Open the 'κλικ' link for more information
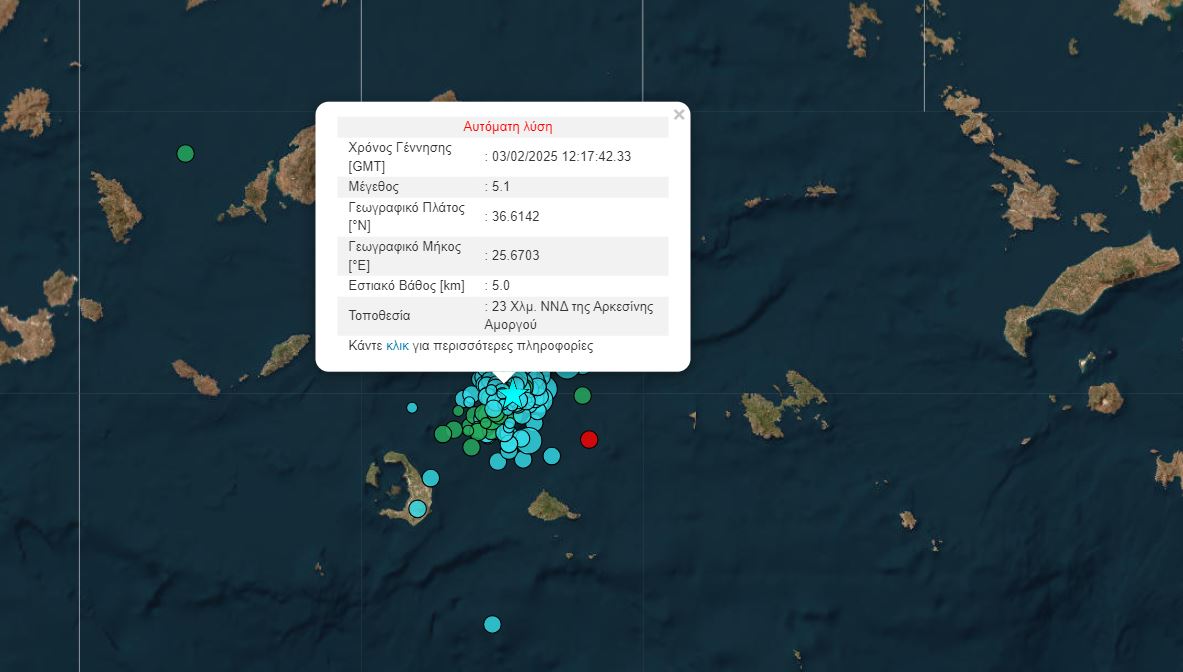Screen dimensions: 1183x672 (x=397, y=346)
